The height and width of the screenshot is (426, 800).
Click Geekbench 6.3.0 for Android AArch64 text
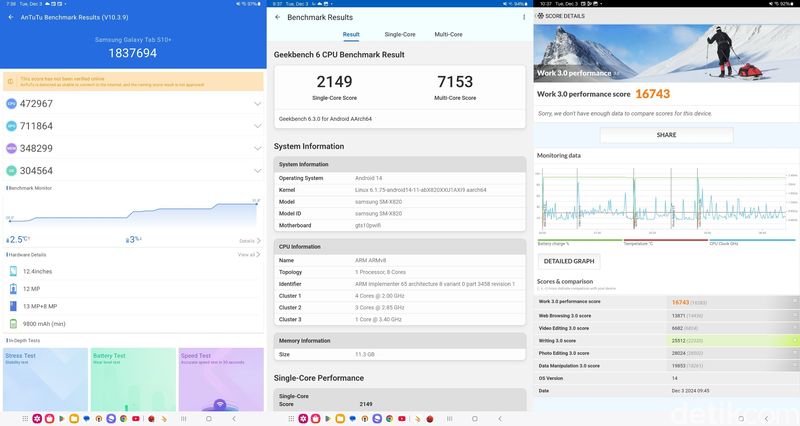pyautogui.click(x=325, y=119)
